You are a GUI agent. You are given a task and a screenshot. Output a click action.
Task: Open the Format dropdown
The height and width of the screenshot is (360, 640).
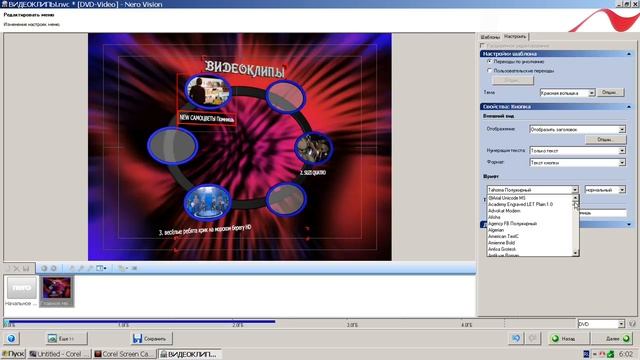[x=577, y=162]
